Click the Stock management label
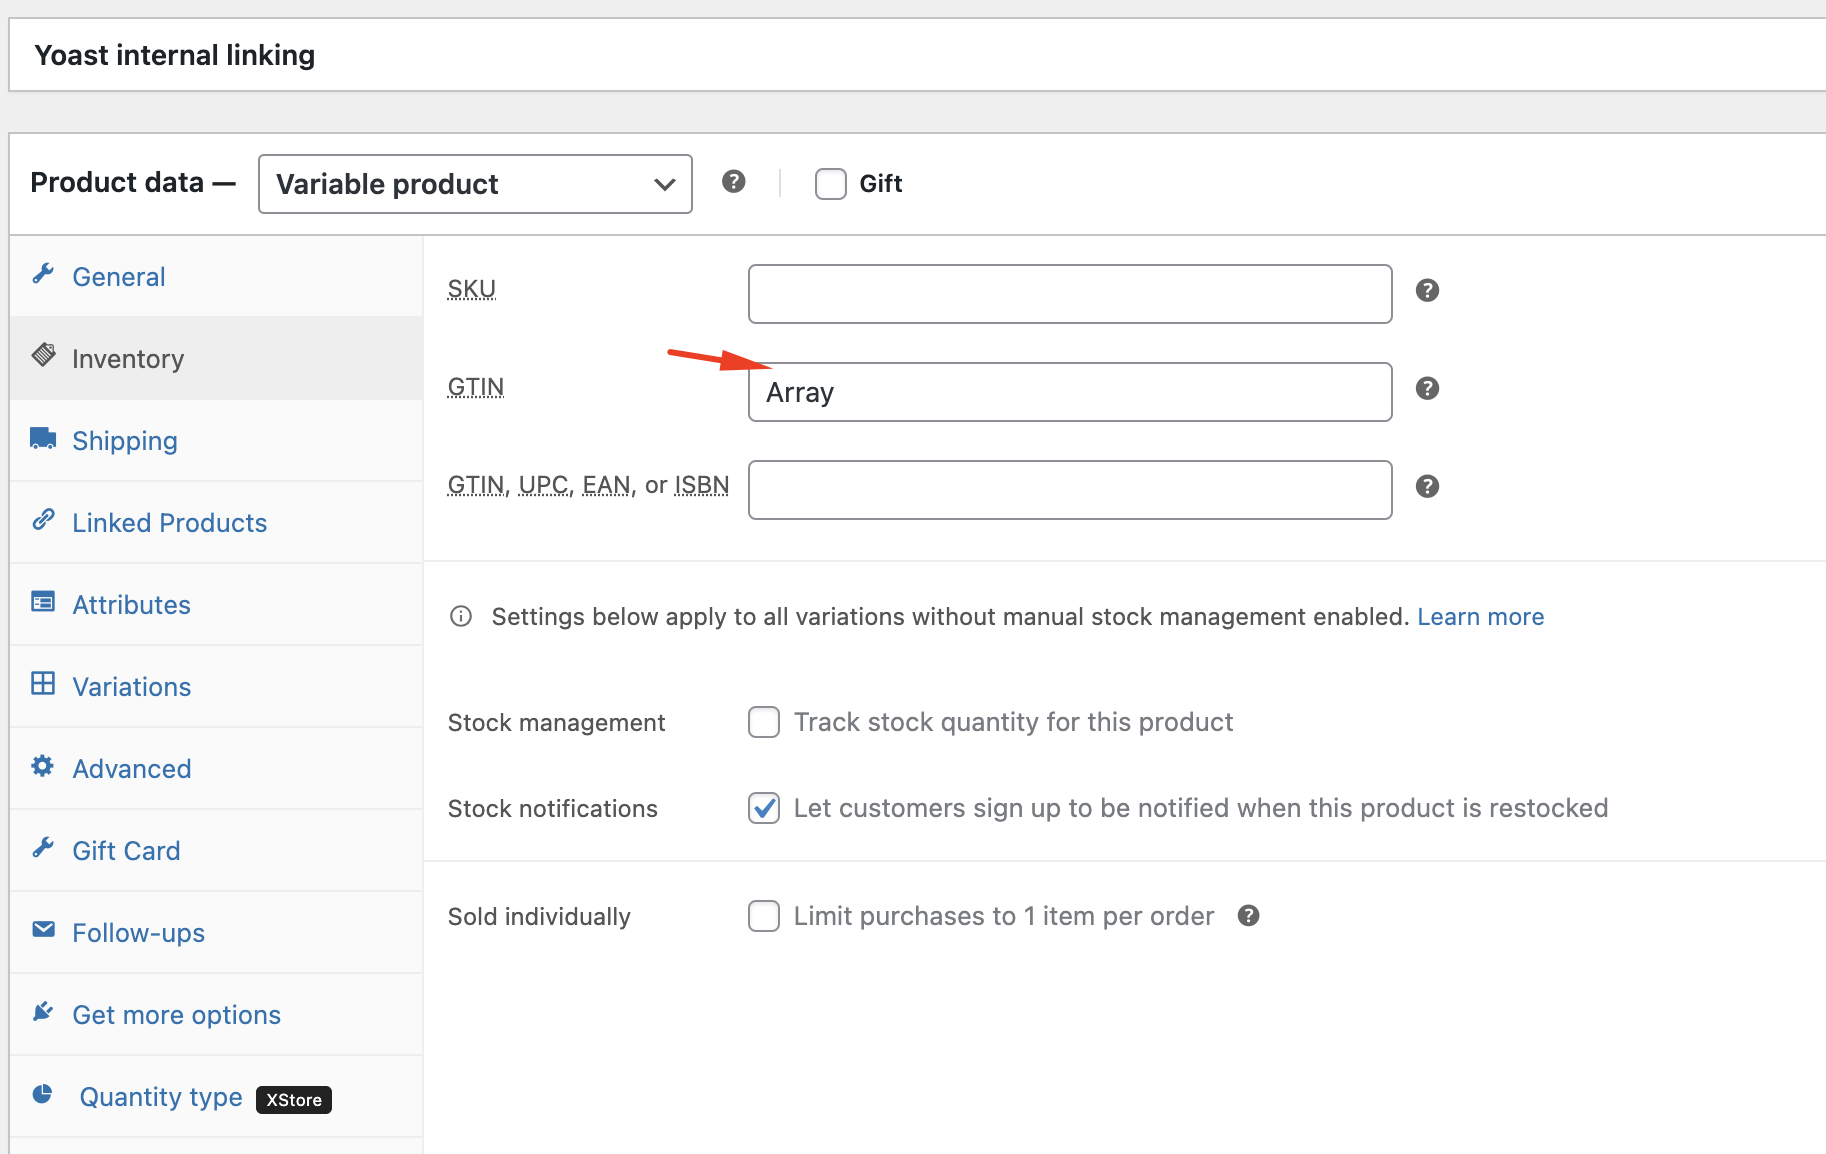The height and width of the screenshot is (1154, 1826). point(556,723)
